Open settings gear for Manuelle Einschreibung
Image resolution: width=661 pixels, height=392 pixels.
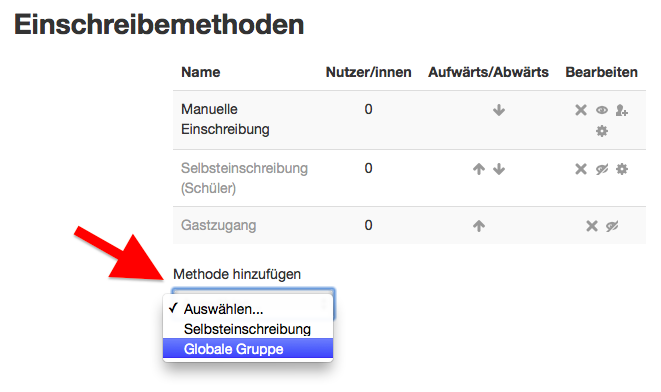tap(602, 131)
